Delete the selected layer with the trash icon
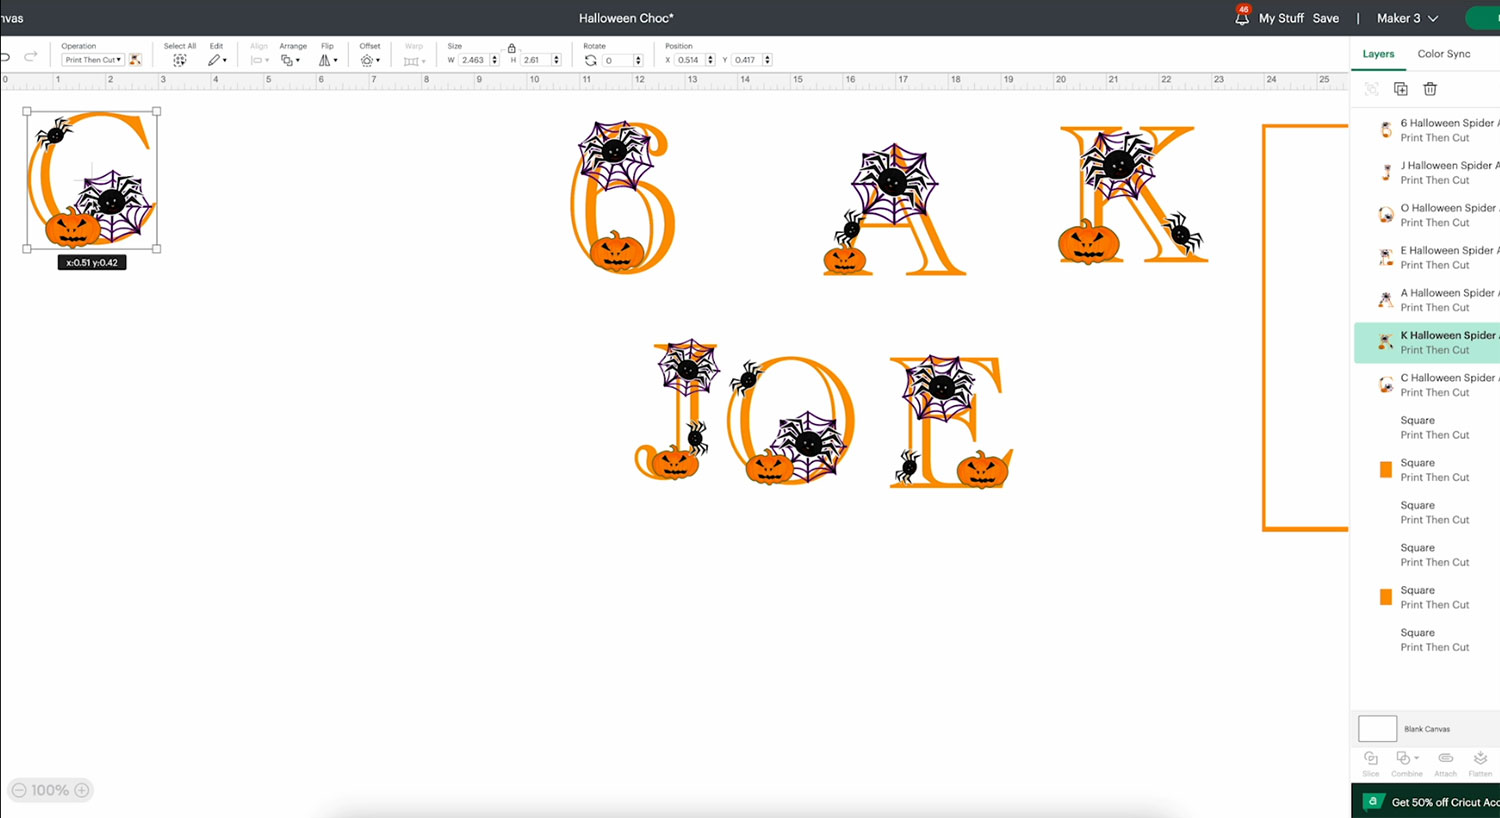This screenshot has height=818, width=1500. pos(1430,89)
